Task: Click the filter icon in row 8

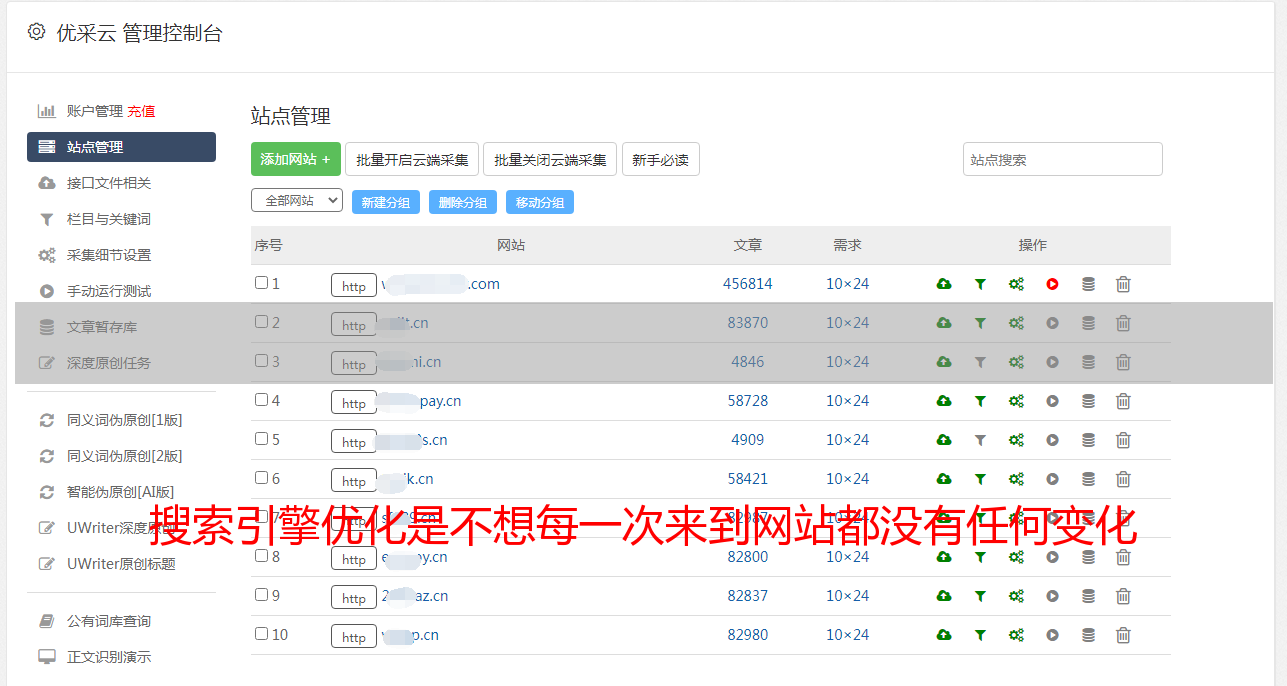Action: (980, 557)
